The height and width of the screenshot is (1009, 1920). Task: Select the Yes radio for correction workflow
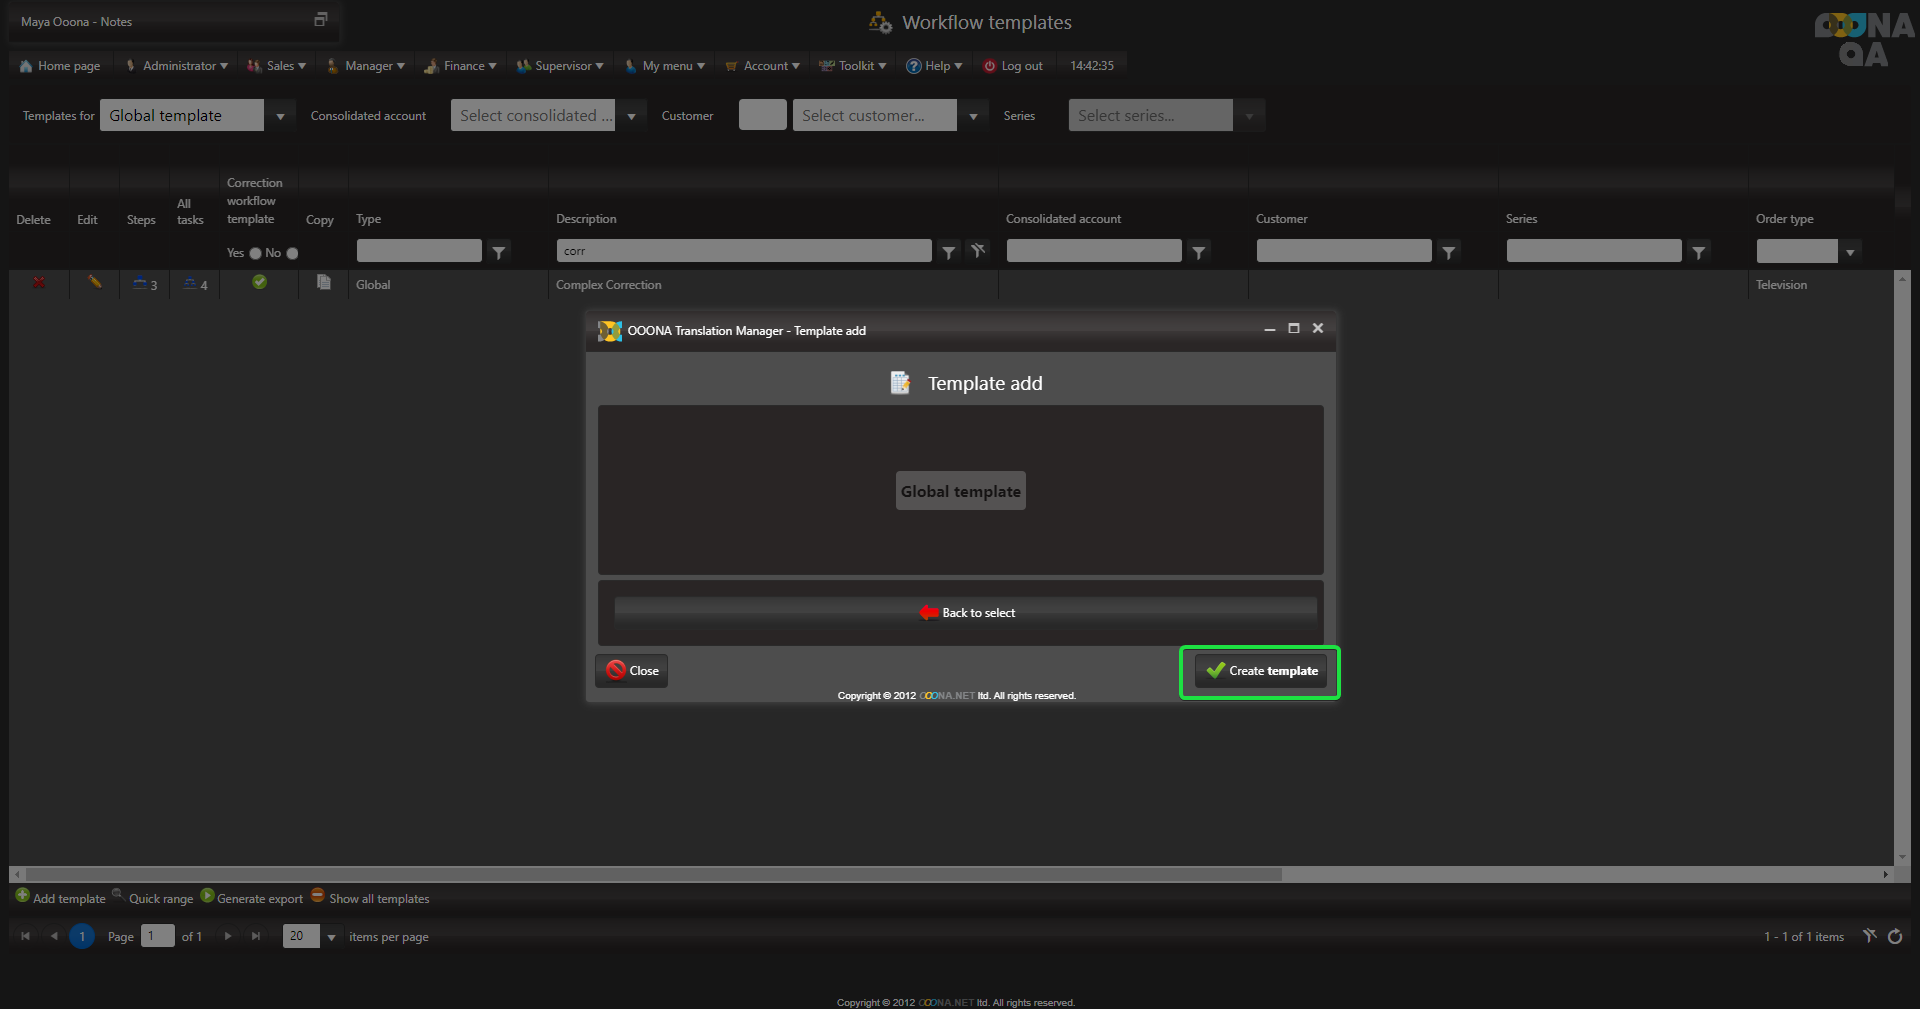coord(255,253)
